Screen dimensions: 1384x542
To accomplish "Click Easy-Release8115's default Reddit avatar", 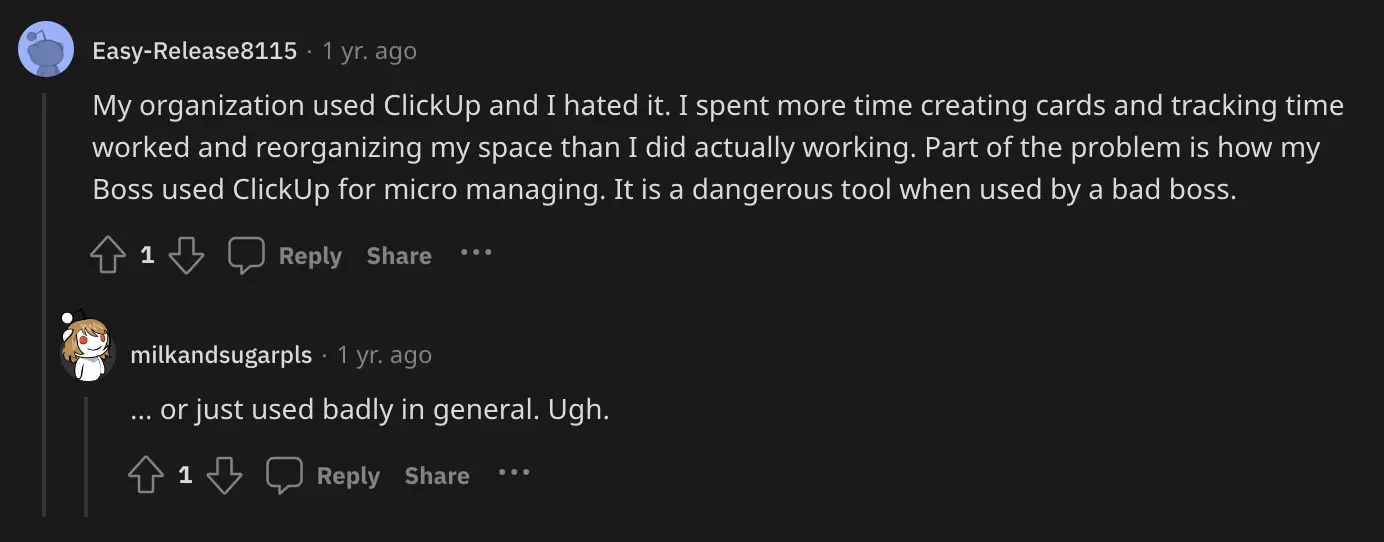I will [46, 49].
